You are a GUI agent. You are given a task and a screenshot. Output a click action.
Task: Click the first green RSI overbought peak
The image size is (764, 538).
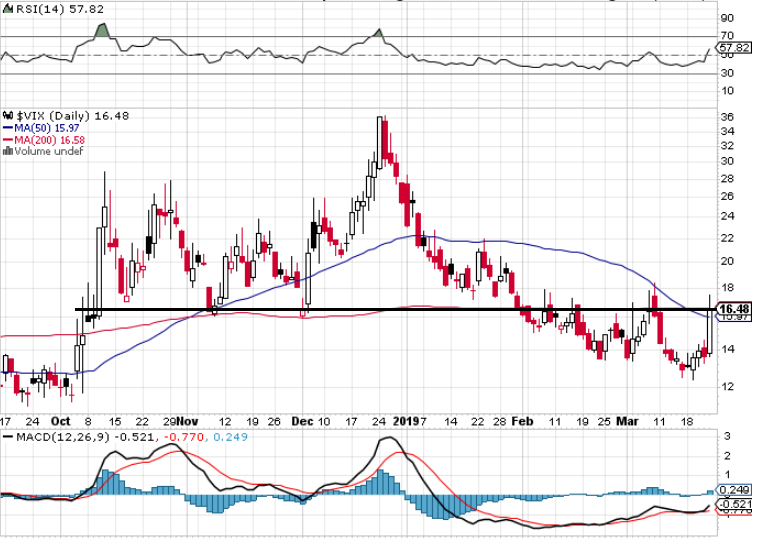(101, 30)
